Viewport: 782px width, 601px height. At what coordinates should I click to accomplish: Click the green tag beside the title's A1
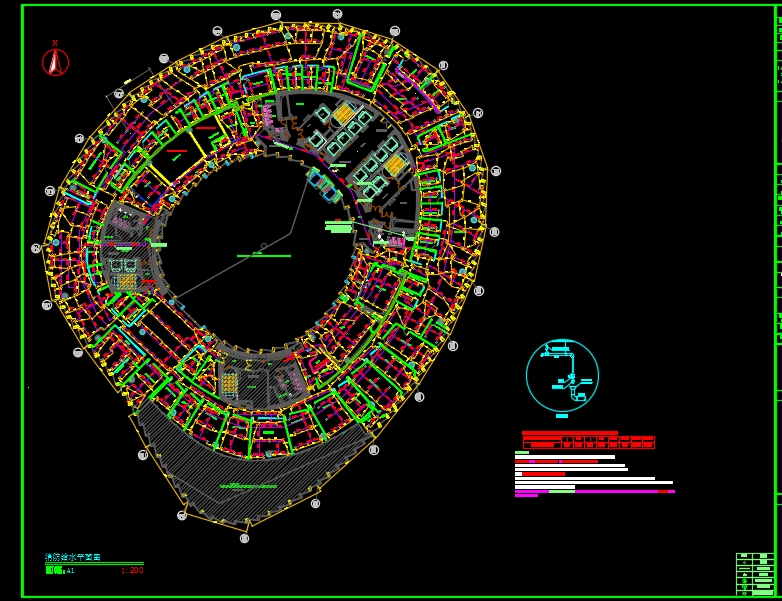[54, 571]
